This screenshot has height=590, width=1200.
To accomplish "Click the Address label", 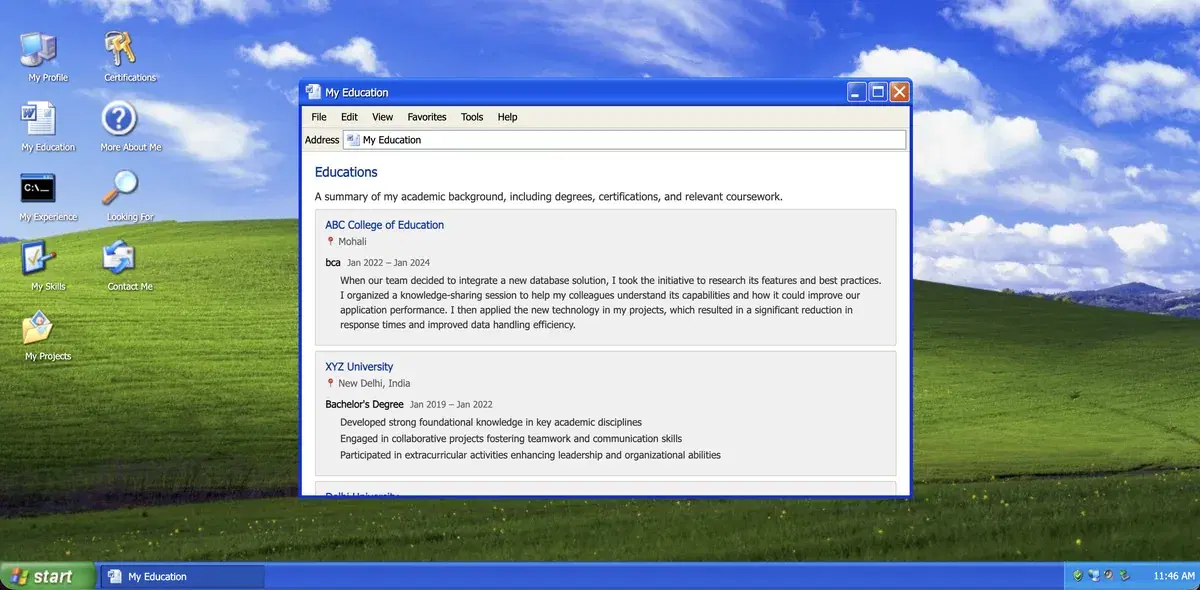I will (322, 140).
